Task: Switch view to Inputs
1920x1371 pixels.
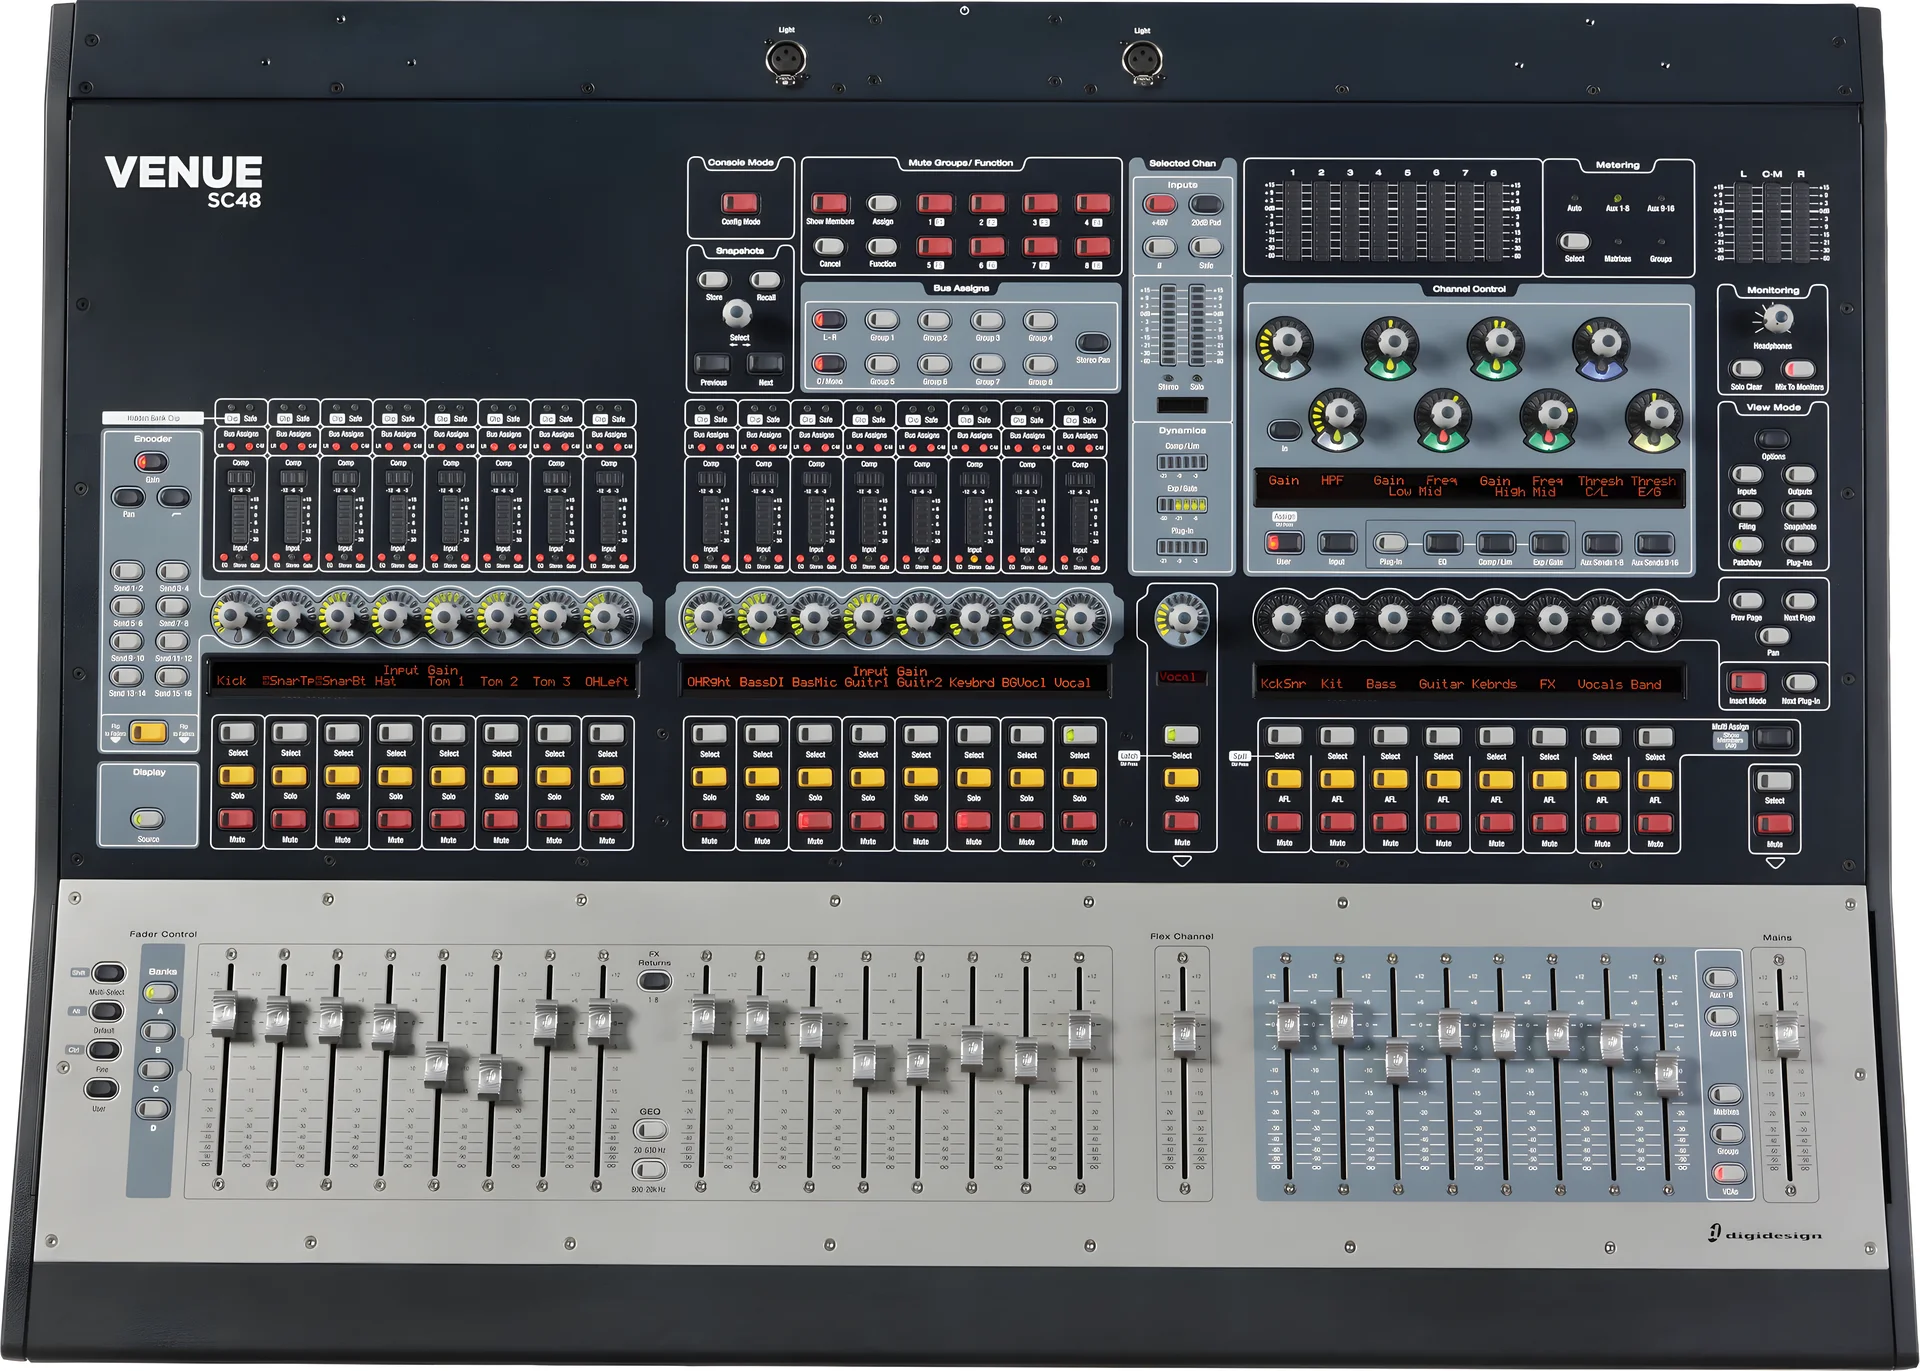Action: click(1747, 474)
